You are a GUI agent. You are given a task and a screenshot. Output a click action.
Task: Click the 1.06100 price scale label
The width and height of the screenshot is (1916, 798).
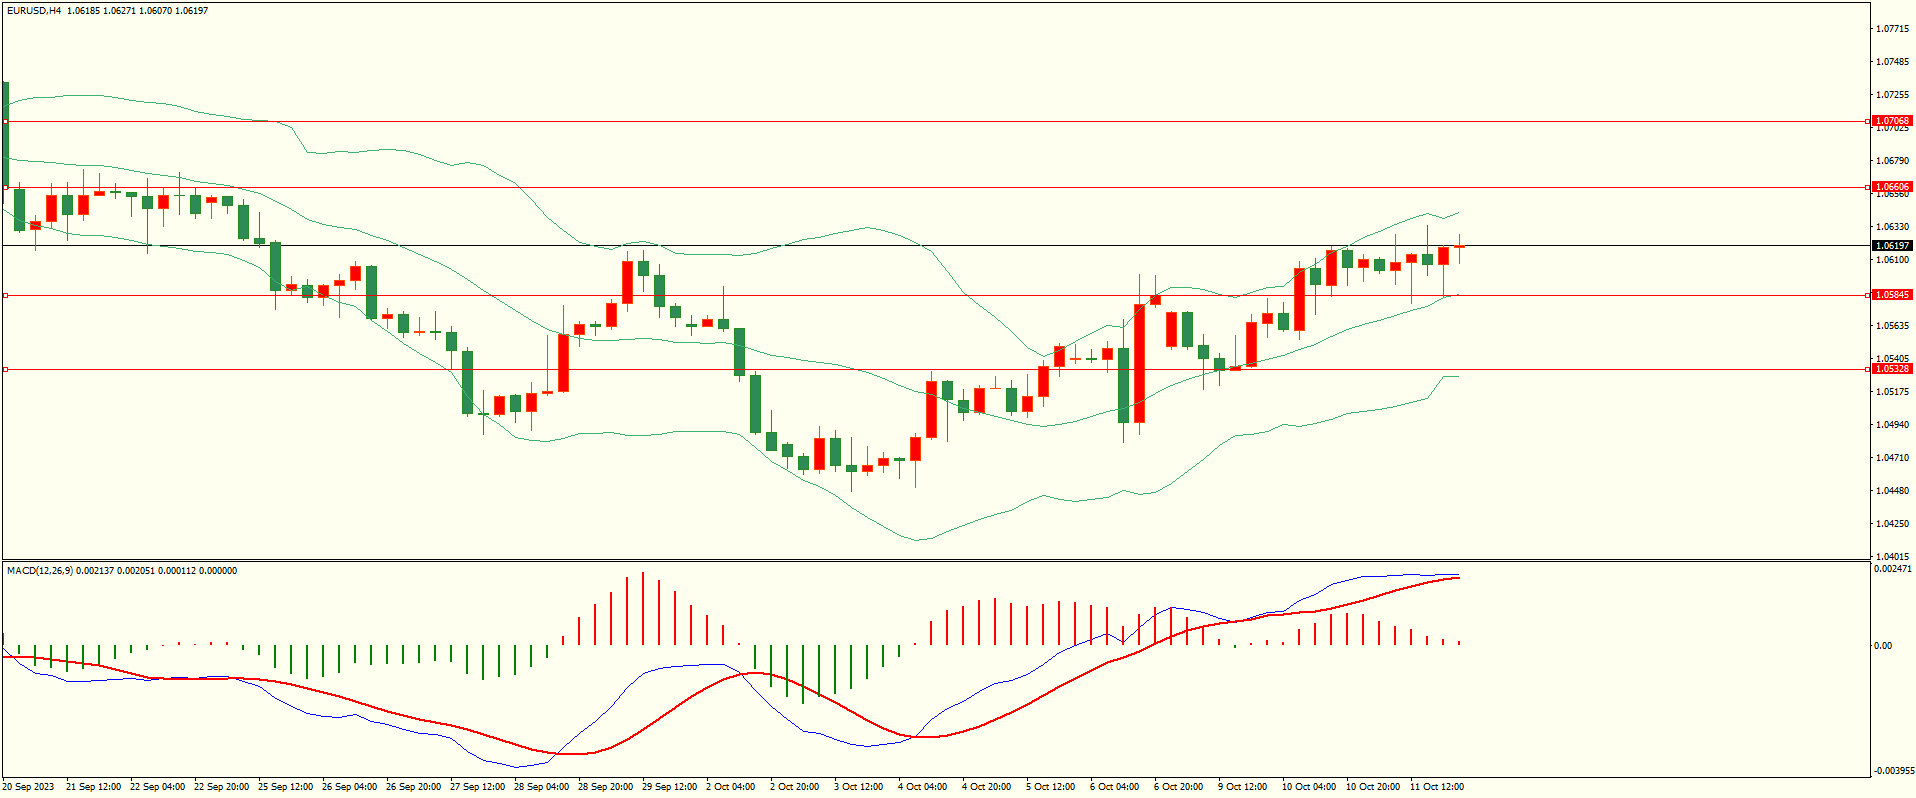(1892, 260)
